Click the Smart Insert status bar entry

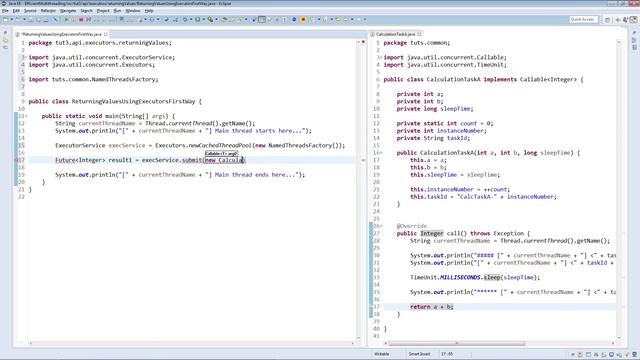(419, 354)
